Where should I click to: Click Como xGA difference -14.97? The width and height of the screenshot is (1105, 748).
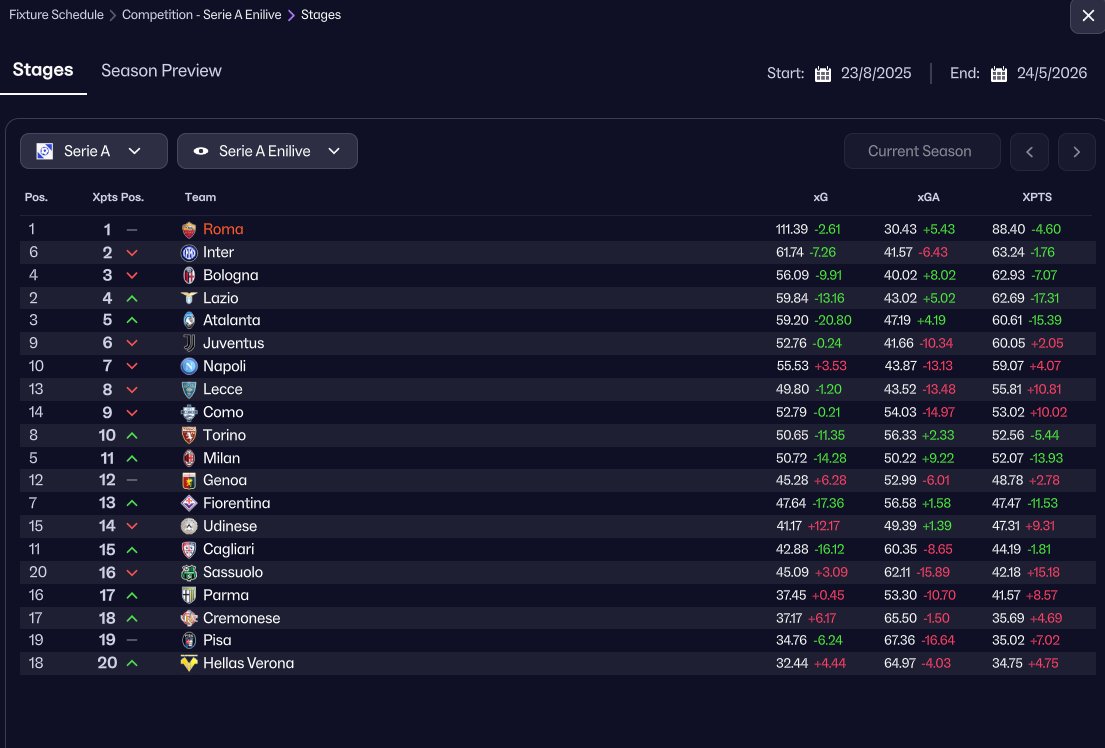tap(937, 412)
